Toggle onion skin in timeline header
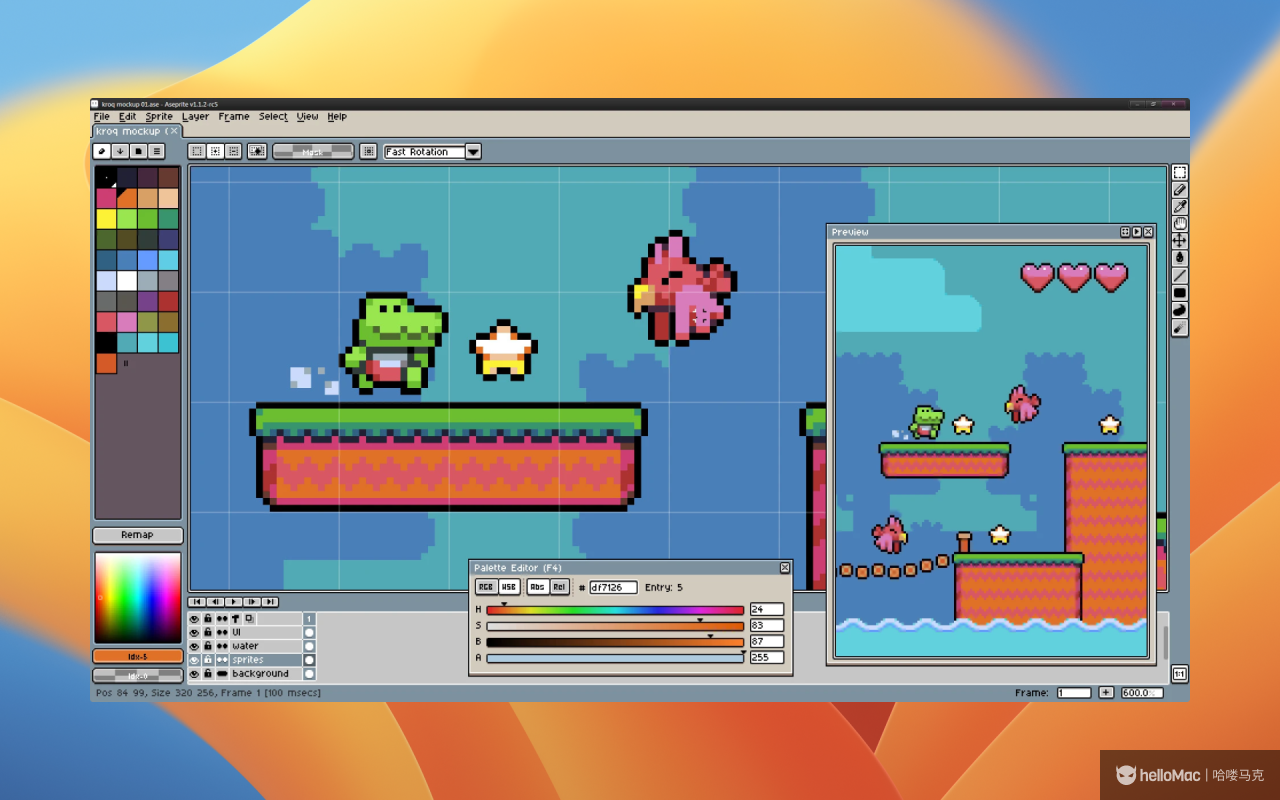Screen dimensions: 1280x800 pos(249,619)
